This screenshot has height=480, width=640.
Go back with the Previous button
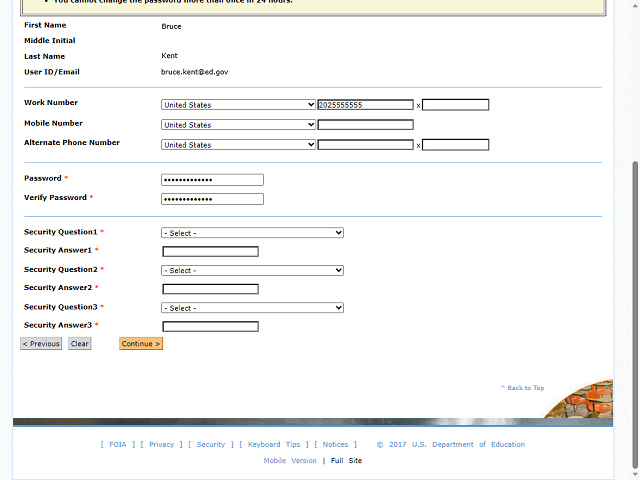tap(41, 344)
